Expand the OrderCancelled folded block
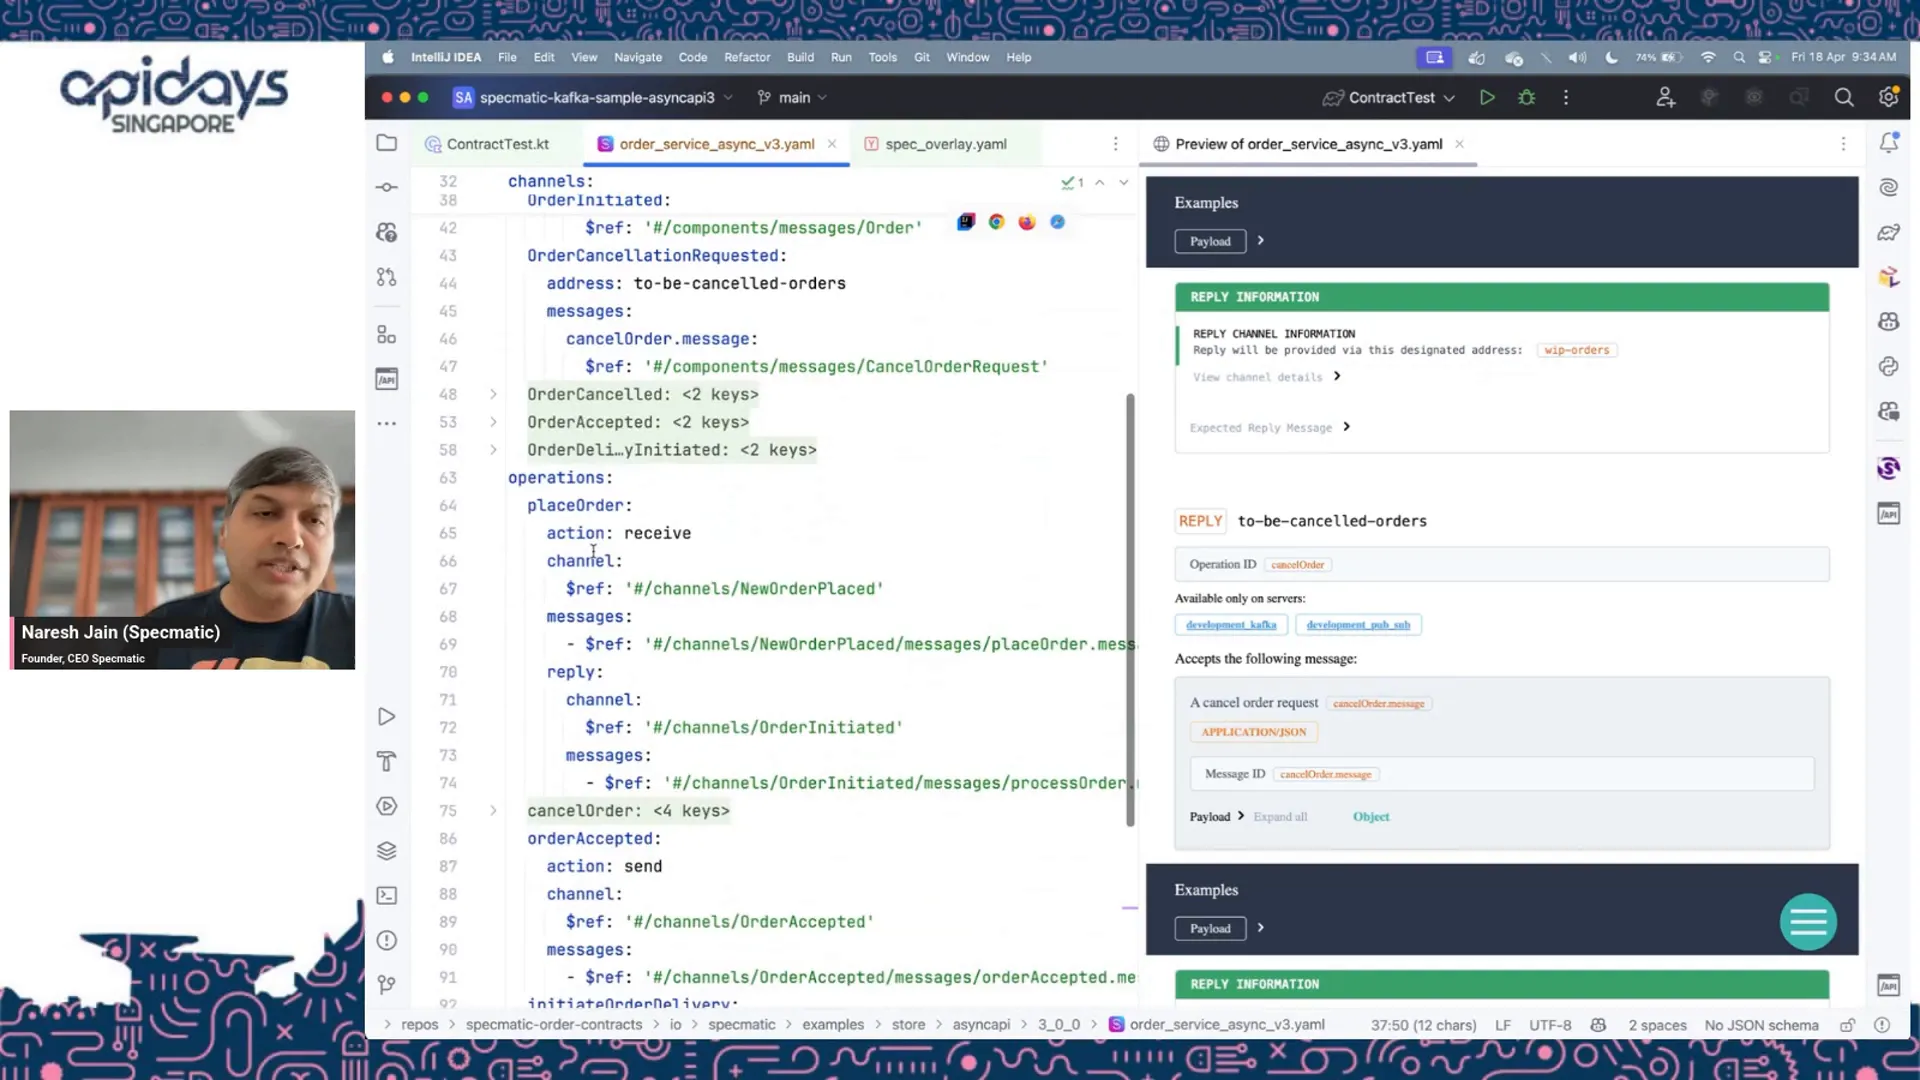Image resolution: width=1920 pixels, height=1080 pixels. click(493, 394)
